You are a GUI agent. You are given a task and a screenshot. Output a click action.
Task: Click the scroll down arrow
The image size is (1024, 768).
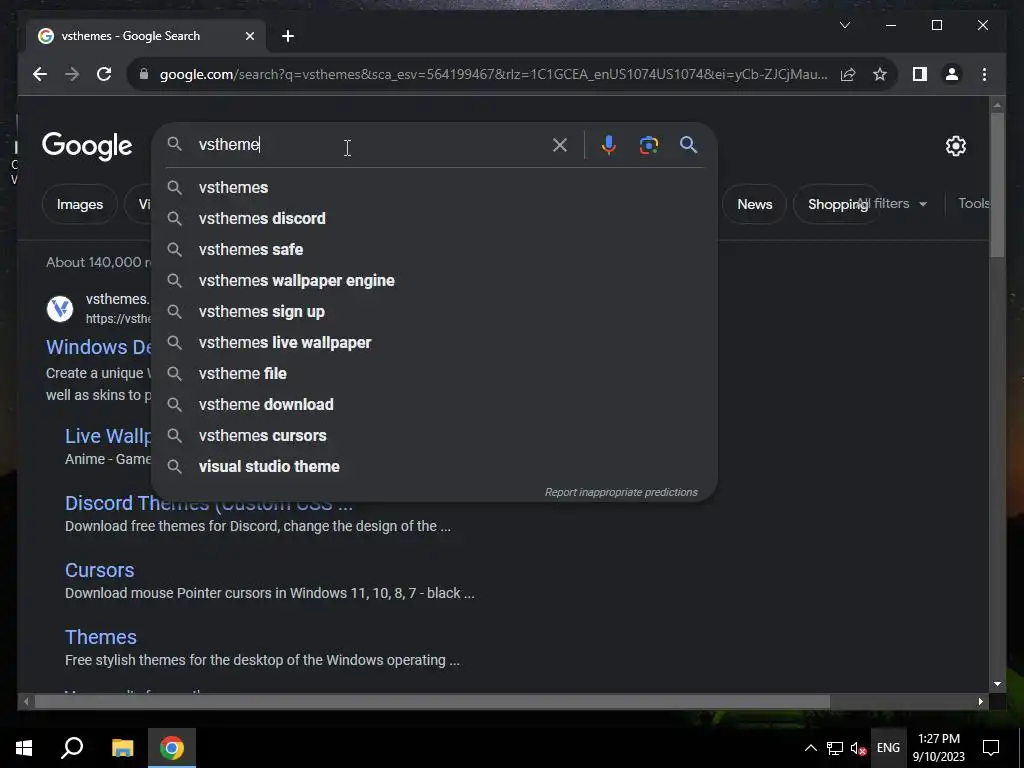[997, 684]
